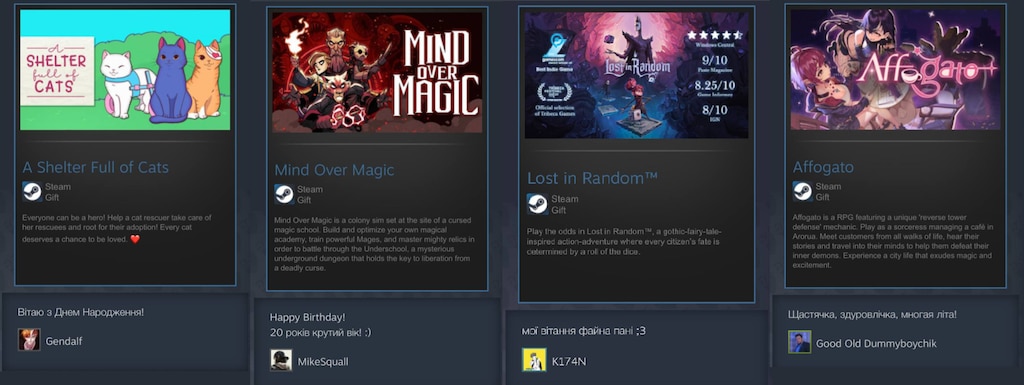Click Steam icon under A Shelter Full of Cats
This screenshot has width=1024, height=385.
coord(32,191)
